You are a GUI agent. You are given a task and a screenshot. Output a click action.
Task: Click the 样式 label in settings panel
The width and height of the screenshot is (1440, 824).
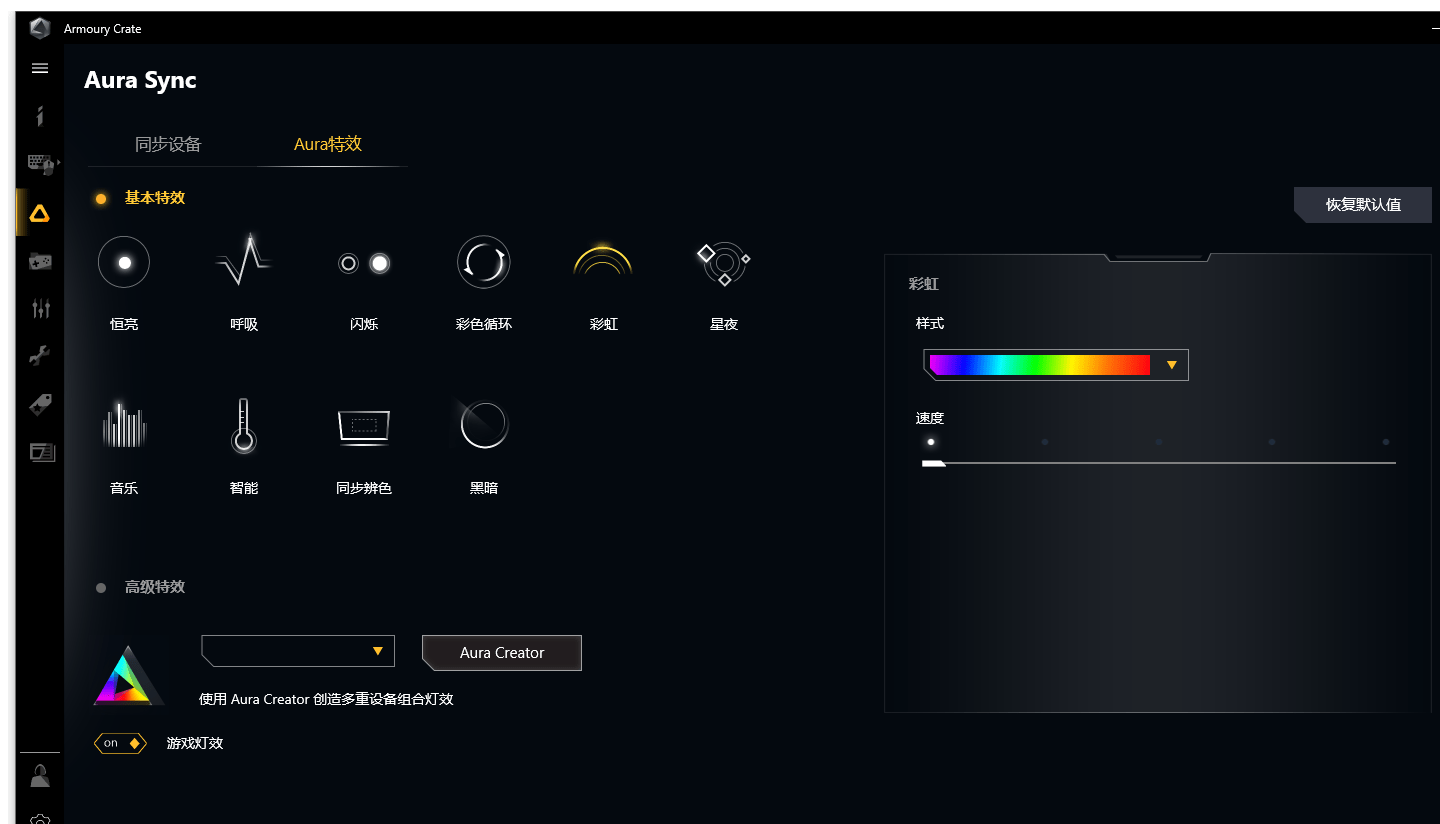point(930,323)
